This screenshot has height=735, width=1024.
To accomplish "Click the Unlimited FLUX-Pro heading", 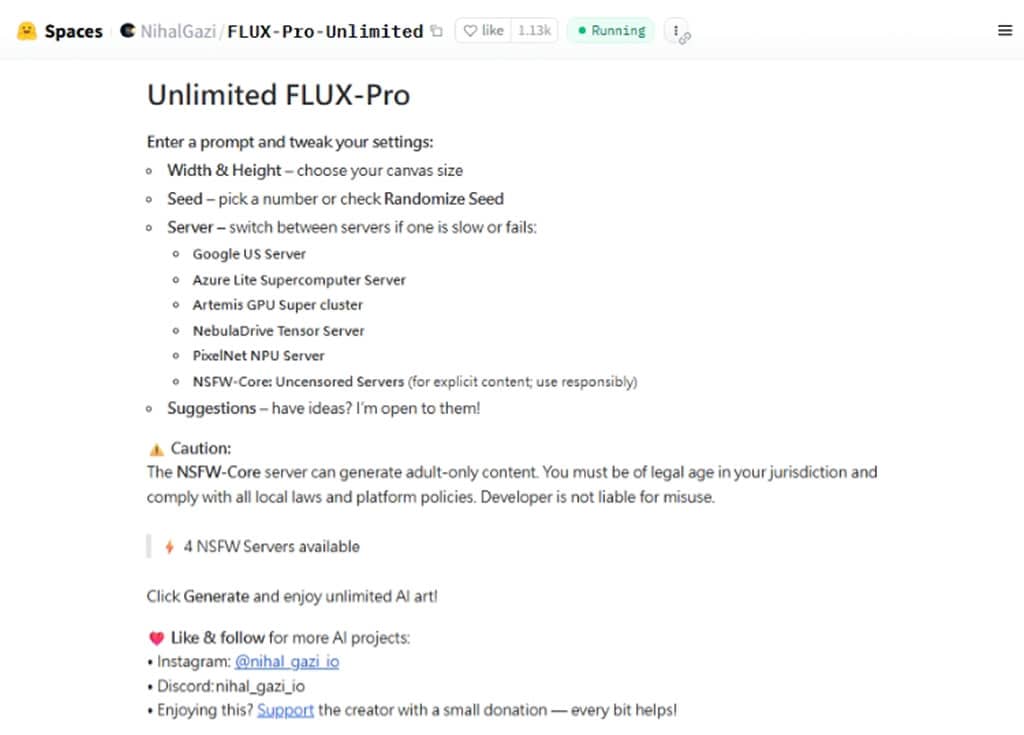I will (x=278, y=95).
